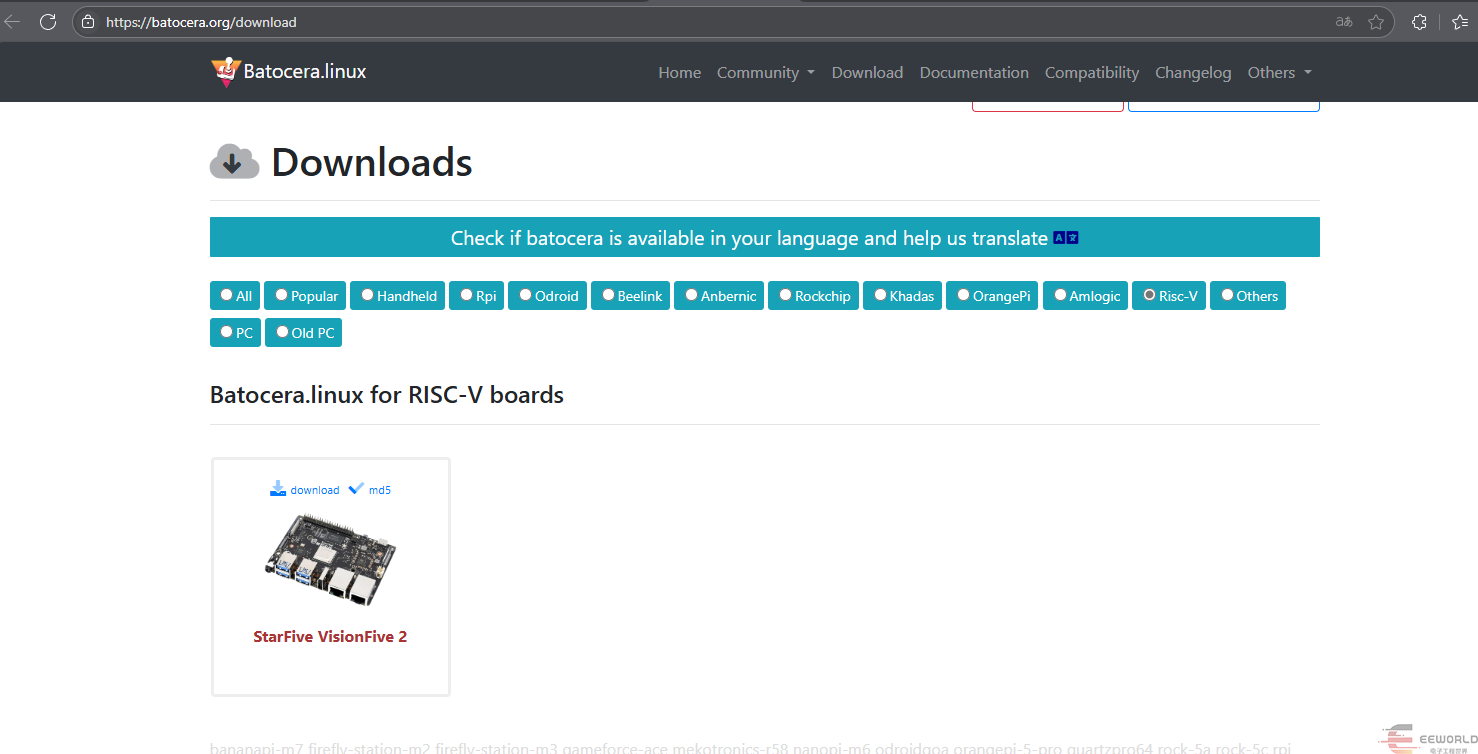1478x754 pixels.
Task: Bookmark the page with the star icon
Action: coord(1376,22)
